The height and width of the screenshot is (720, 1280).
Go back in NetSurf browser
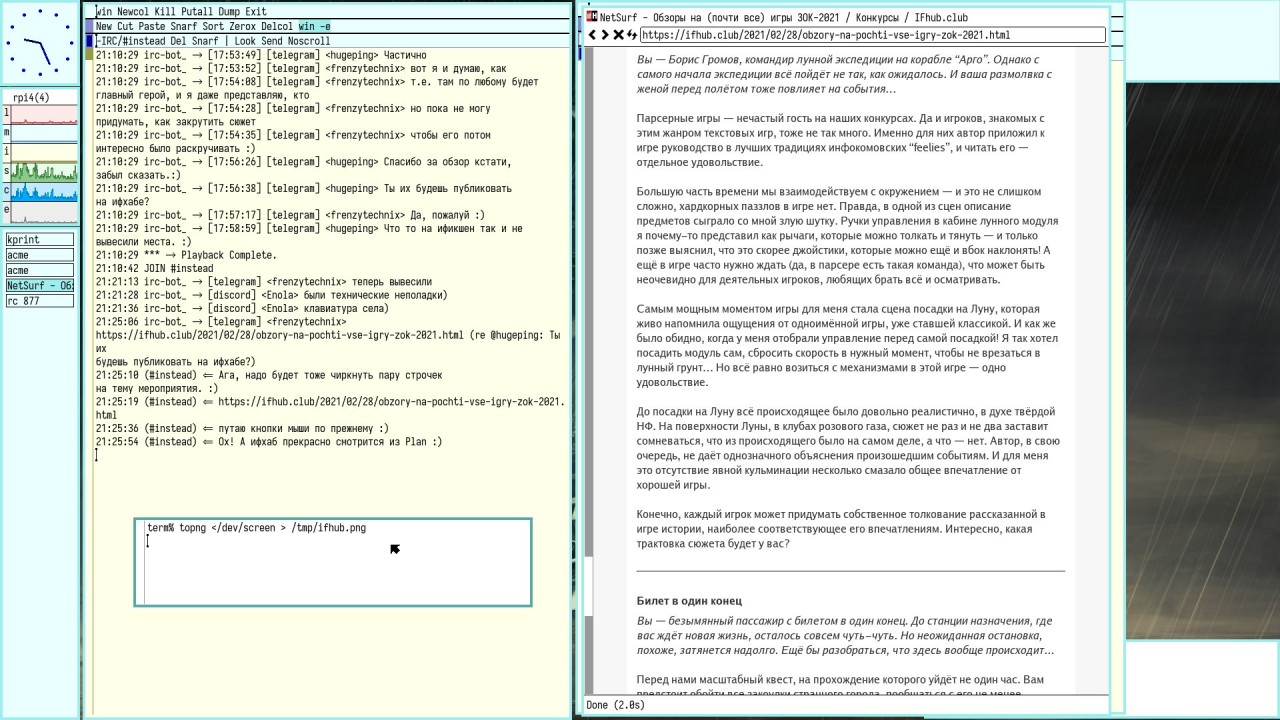coord(592,35)
